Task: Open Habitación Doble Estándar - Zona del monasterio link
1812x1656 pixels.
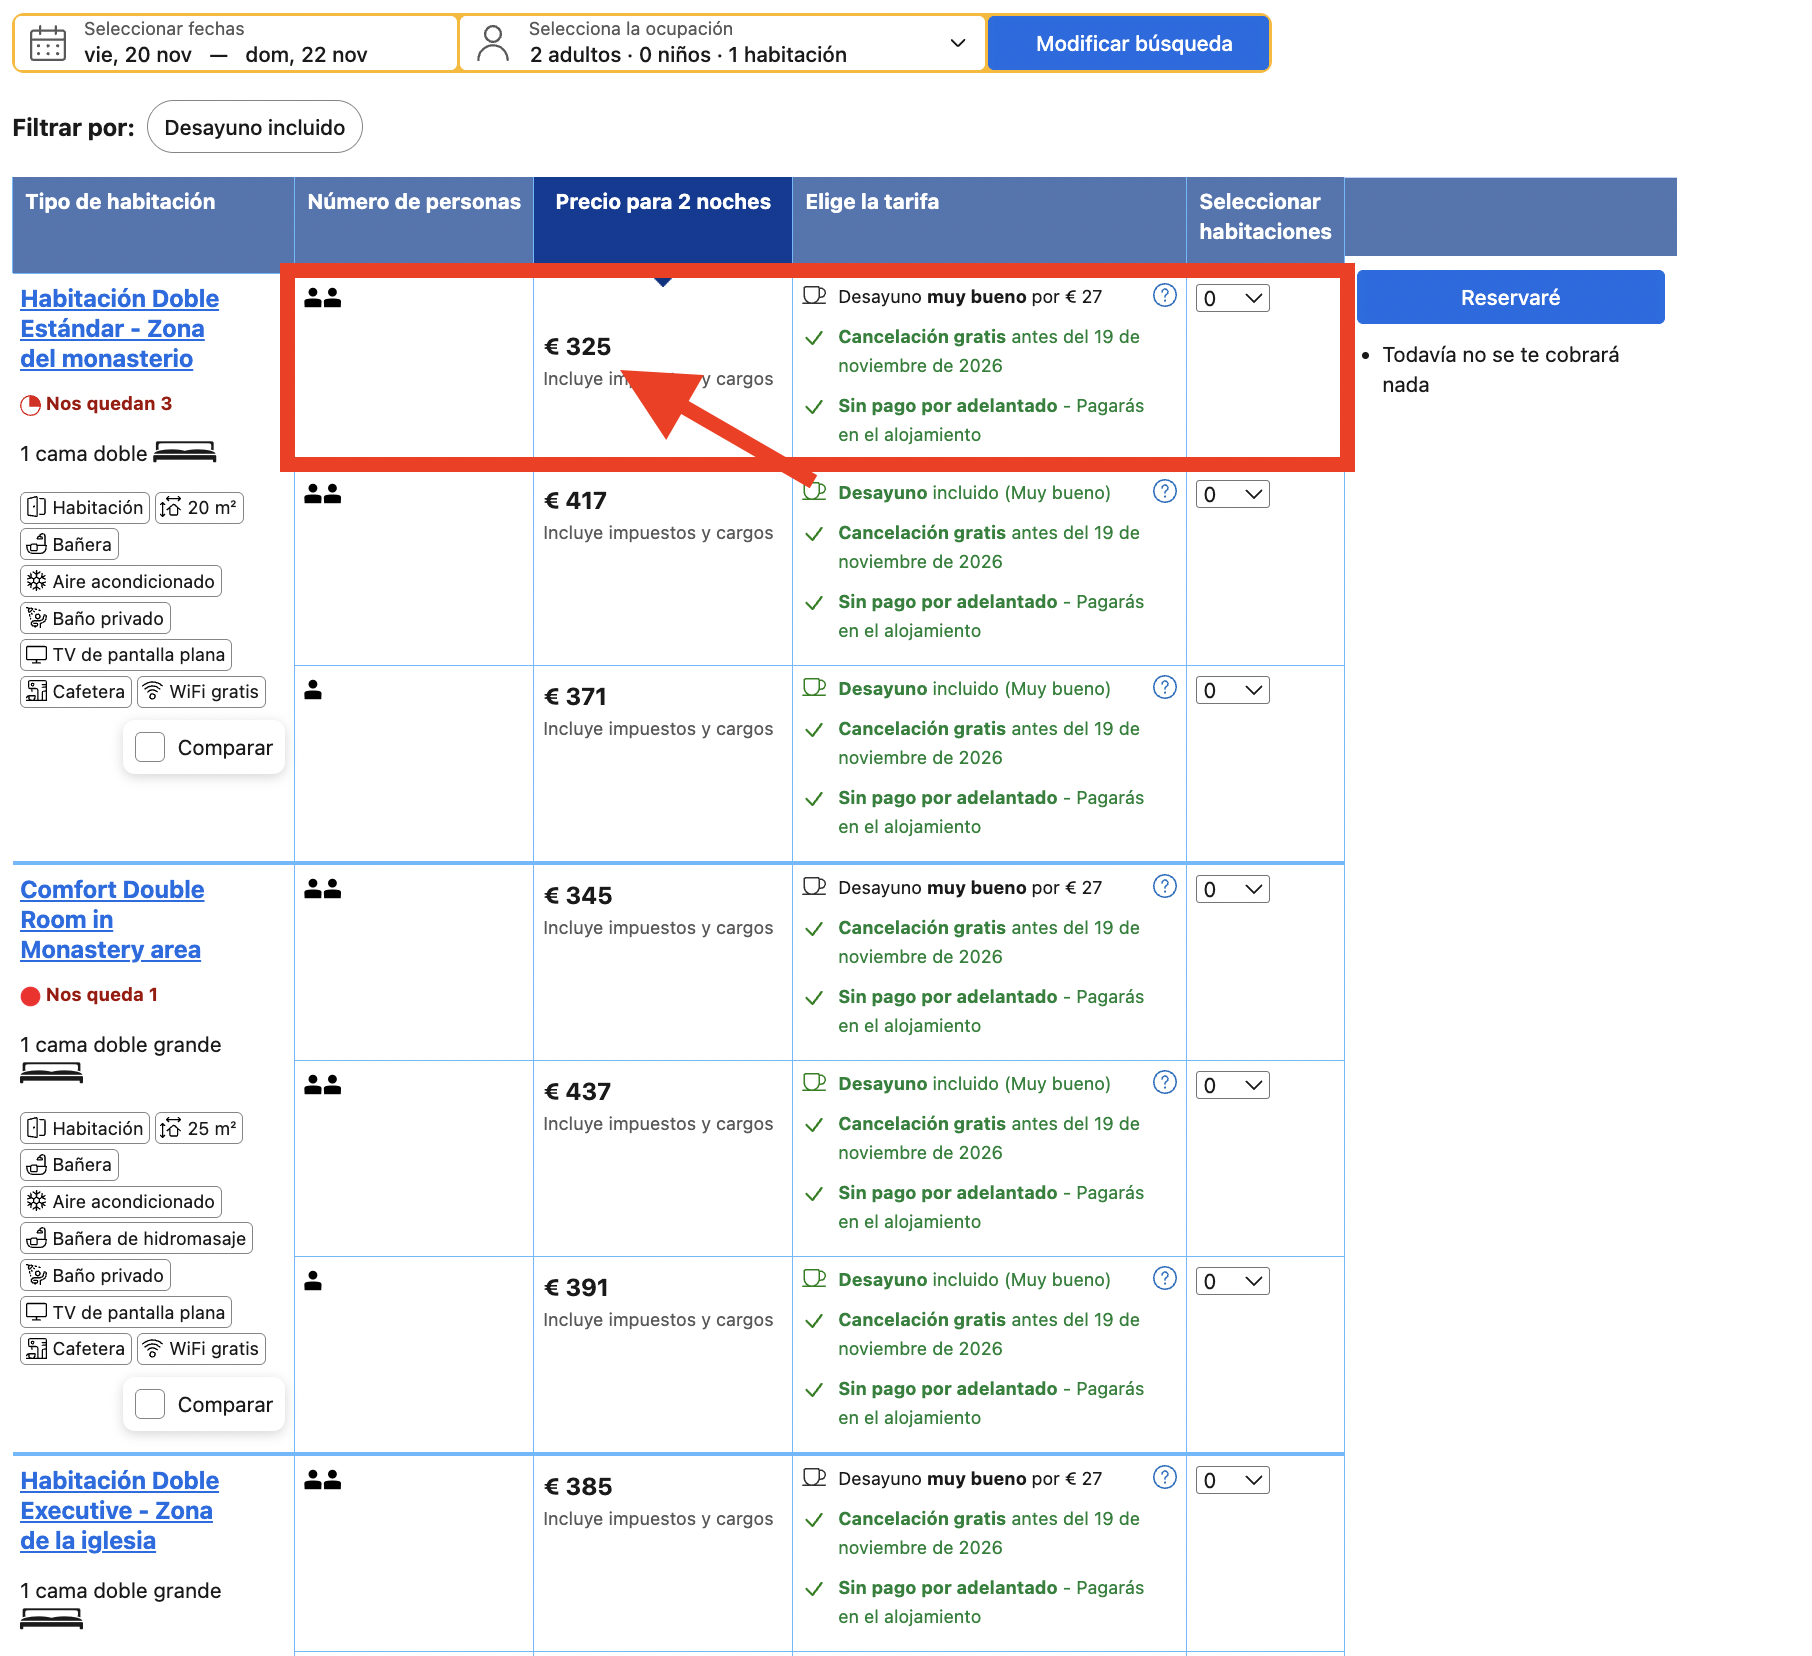Action: tap(119, 329)
